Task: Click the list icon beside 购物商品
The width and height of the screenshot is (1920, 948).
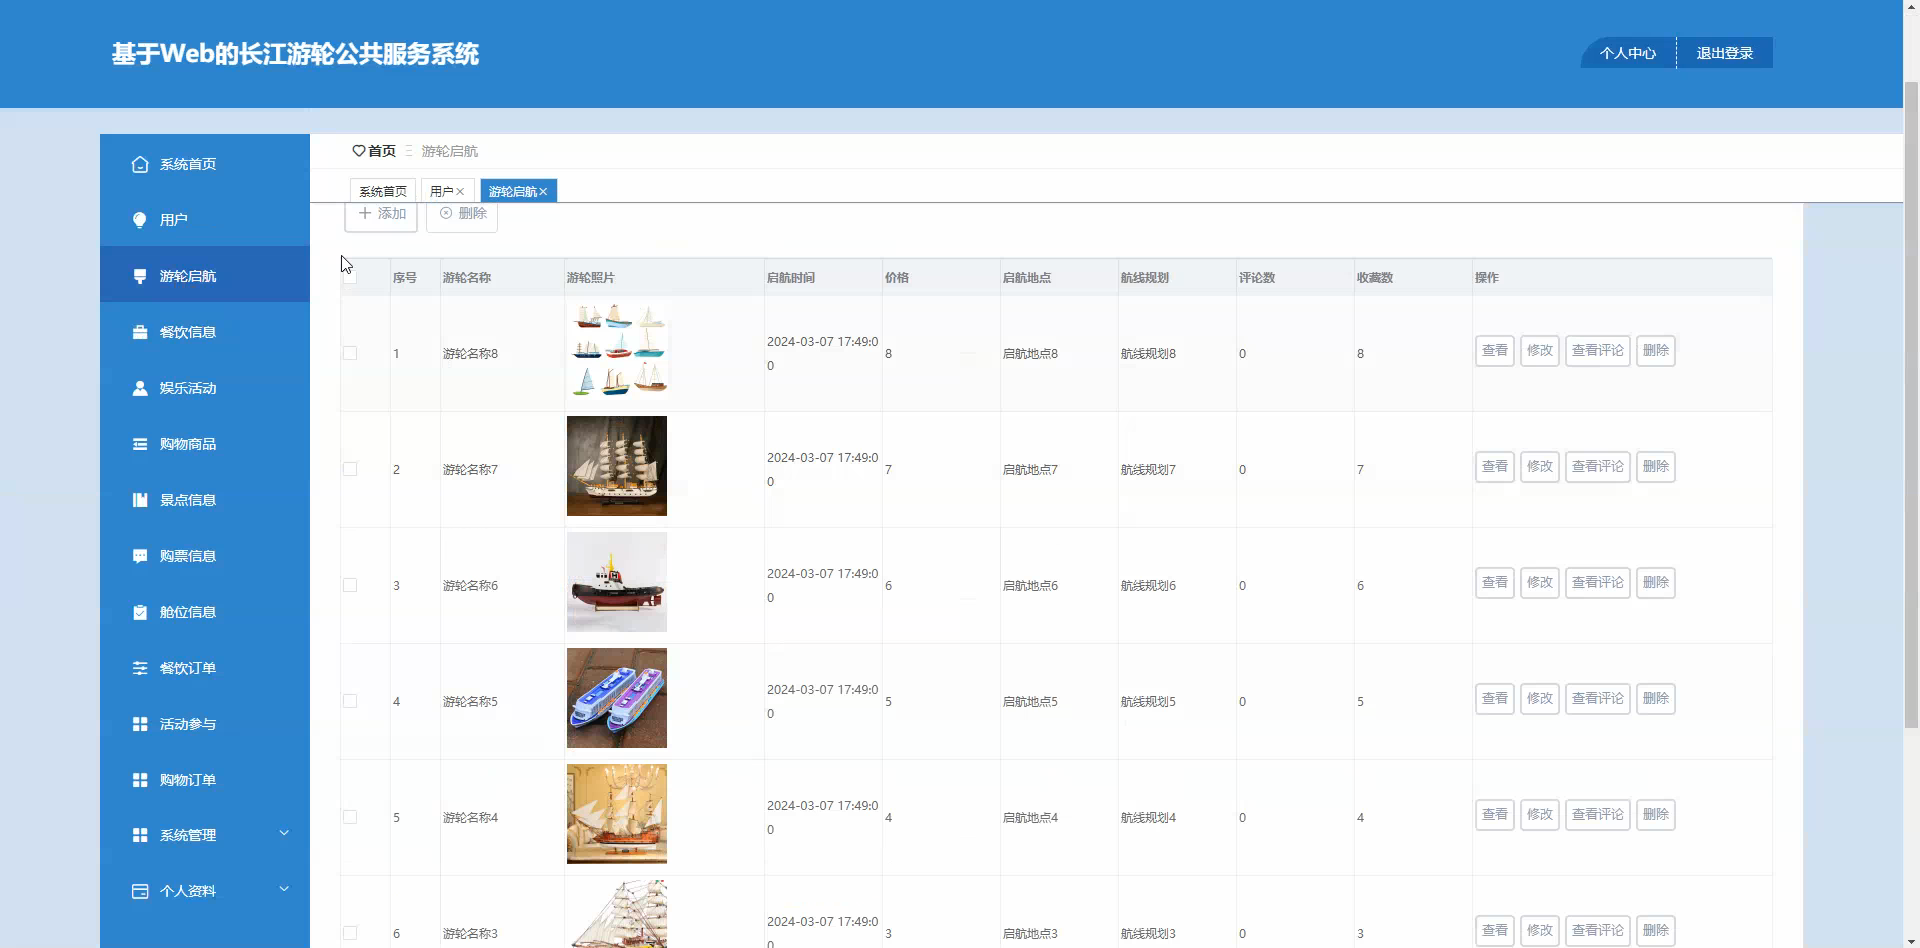Action: tap(140, 444)
